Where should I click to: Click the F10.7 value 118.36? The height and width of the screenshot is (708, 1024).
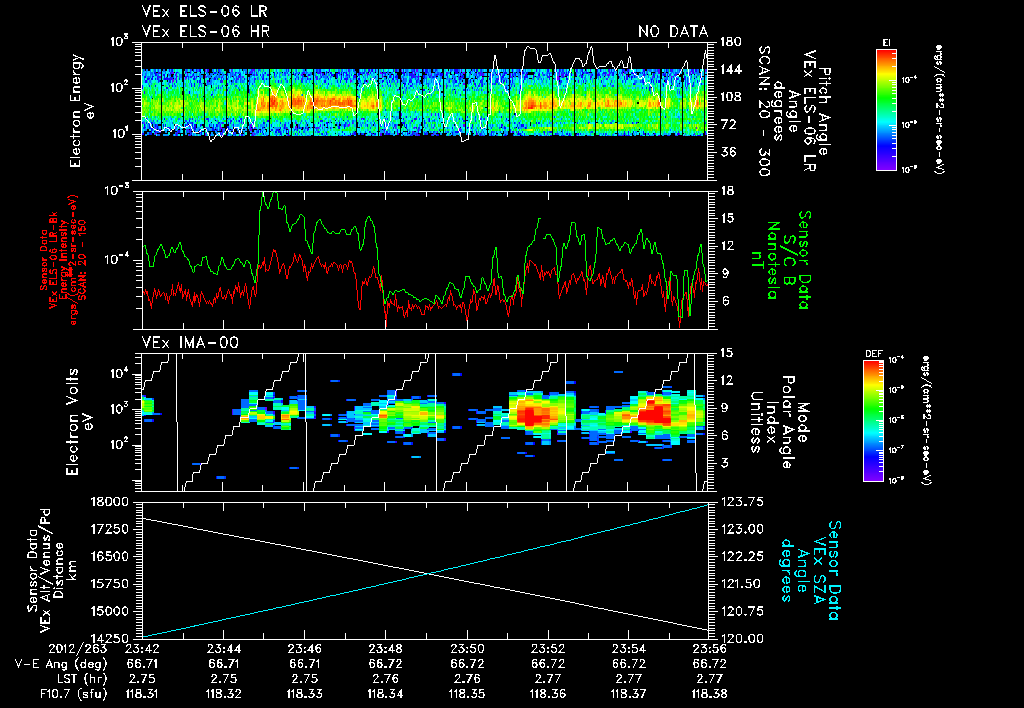pos(547,694)
